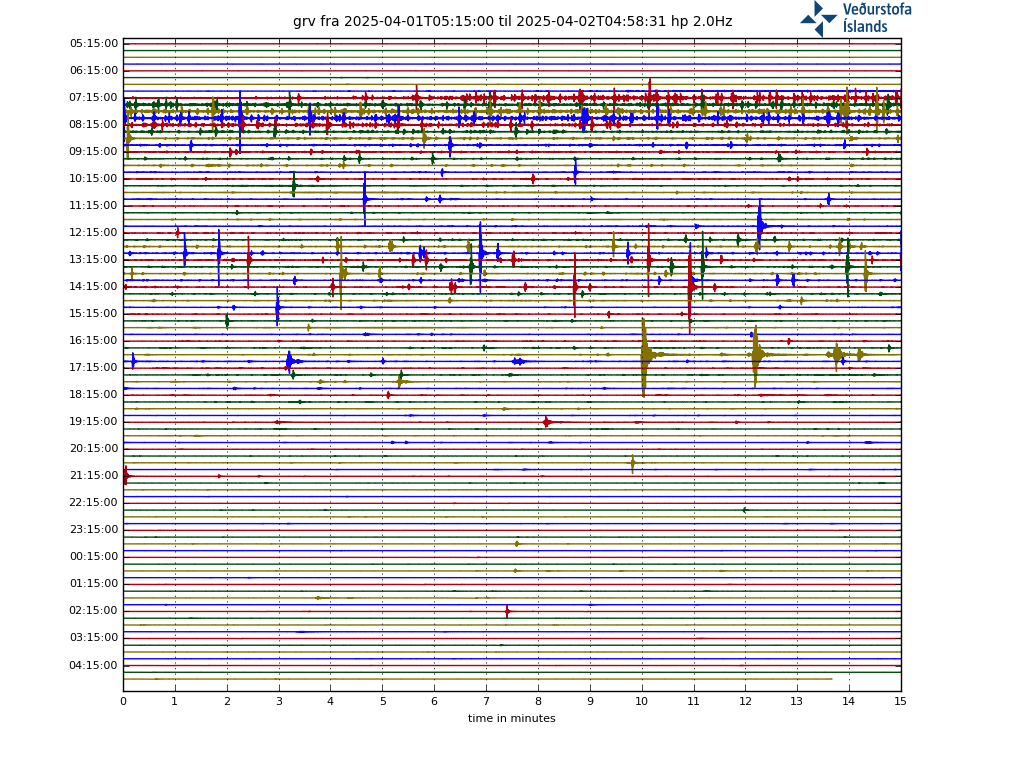Click the 03:15:00 time label
The width and height of the screenshot is (1024, 768).
point(94,637)
